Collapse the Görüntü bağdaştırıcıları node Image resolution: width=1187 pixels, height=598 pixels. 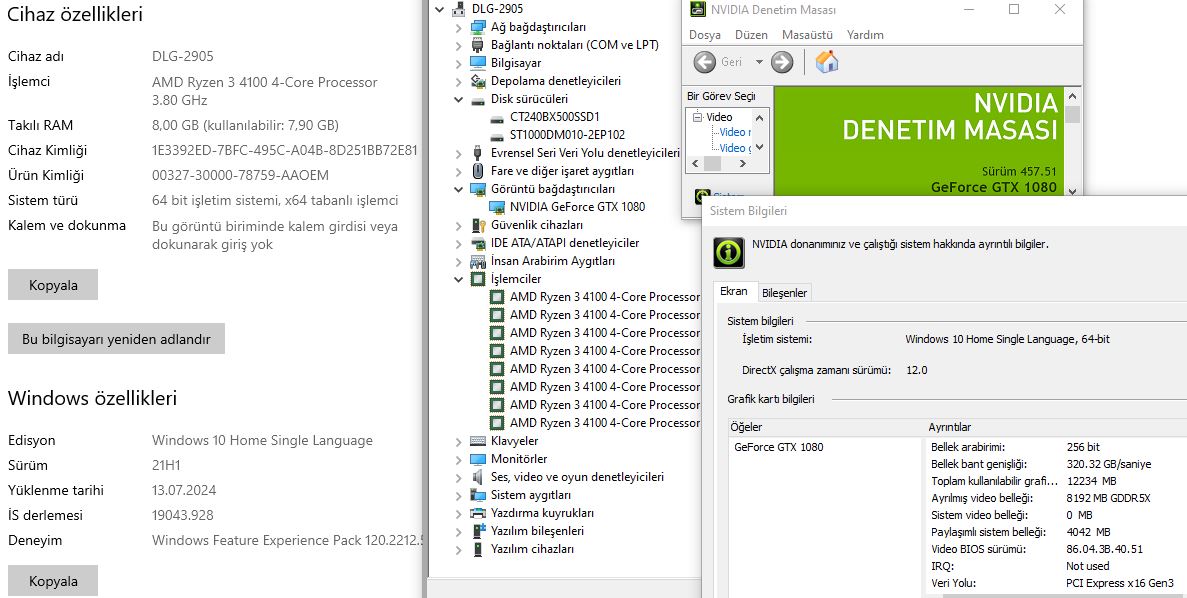pos(459,189)
